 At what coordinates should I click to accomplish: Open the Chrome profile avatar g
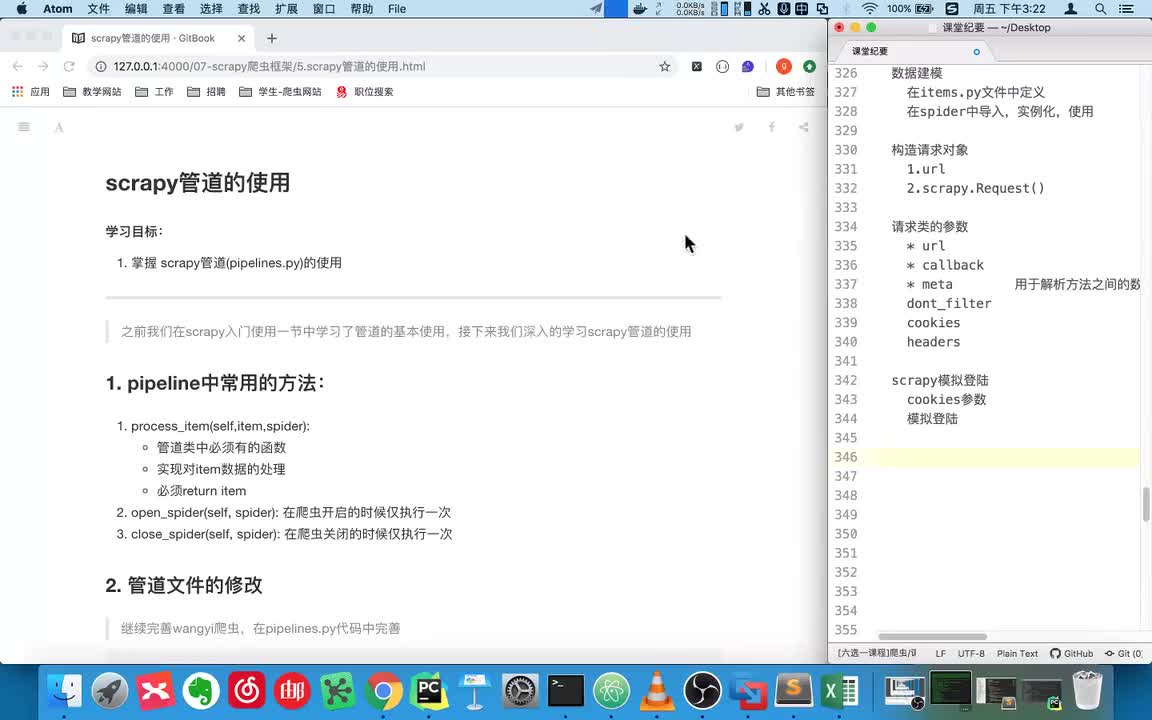pyautogui.click(x=784, y=66)
